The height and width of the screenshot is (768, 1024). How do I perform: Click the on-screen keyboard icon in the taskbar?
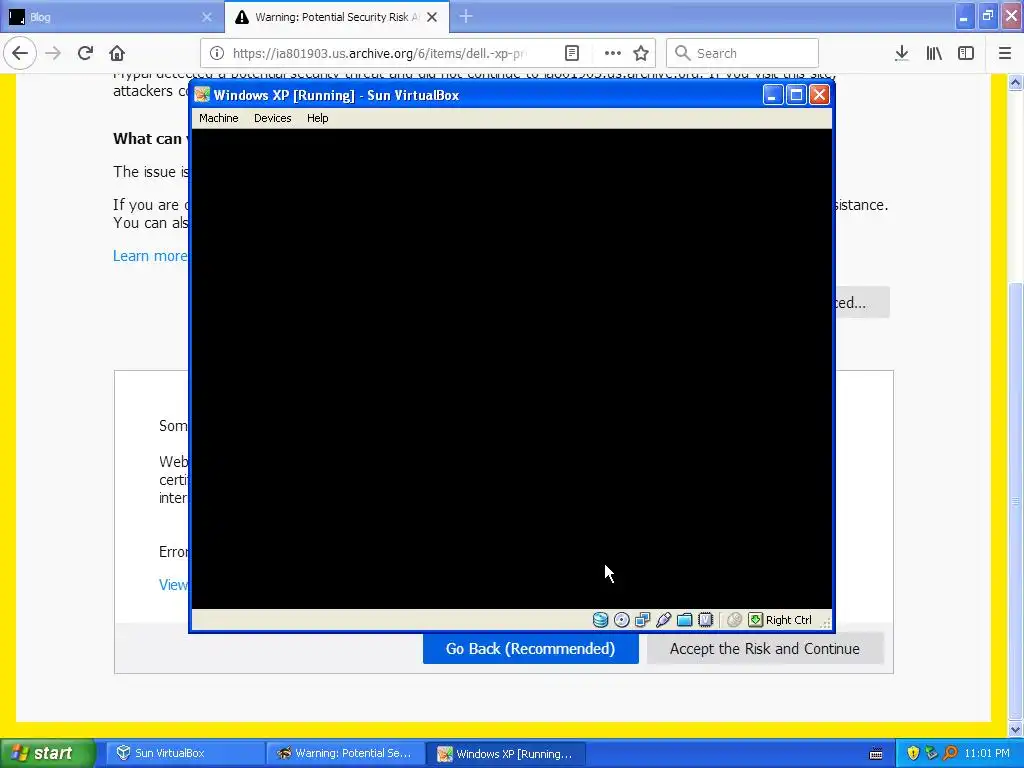(876, 754)
